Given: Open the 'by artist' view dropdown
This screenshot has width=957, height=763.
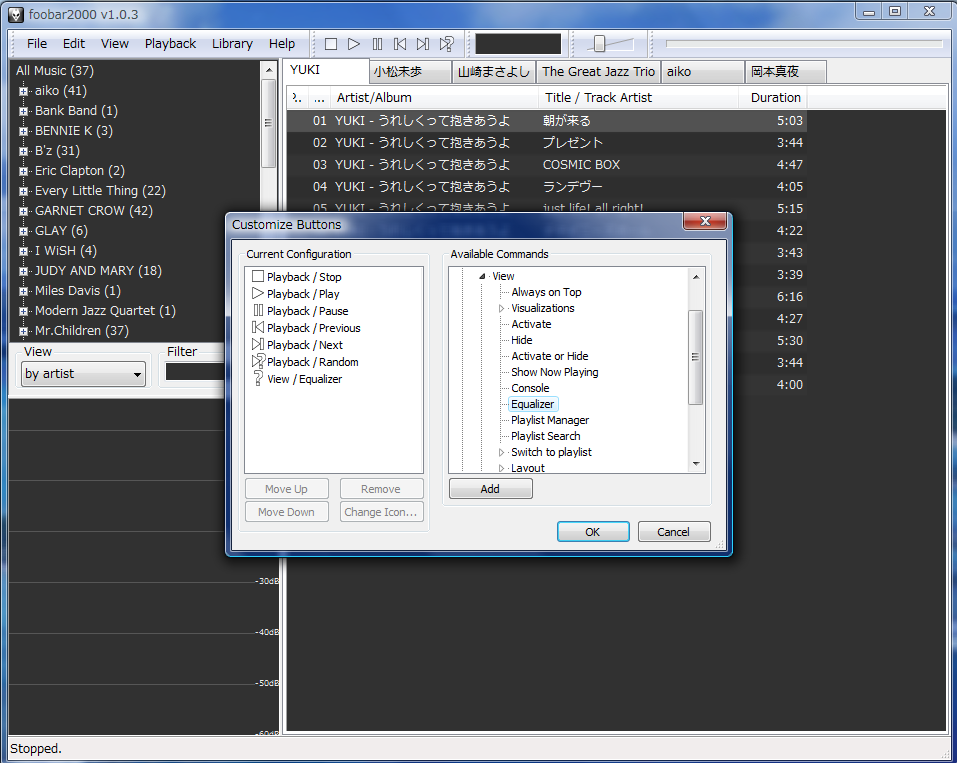Looking at the screenshot, I should [84, 374].
